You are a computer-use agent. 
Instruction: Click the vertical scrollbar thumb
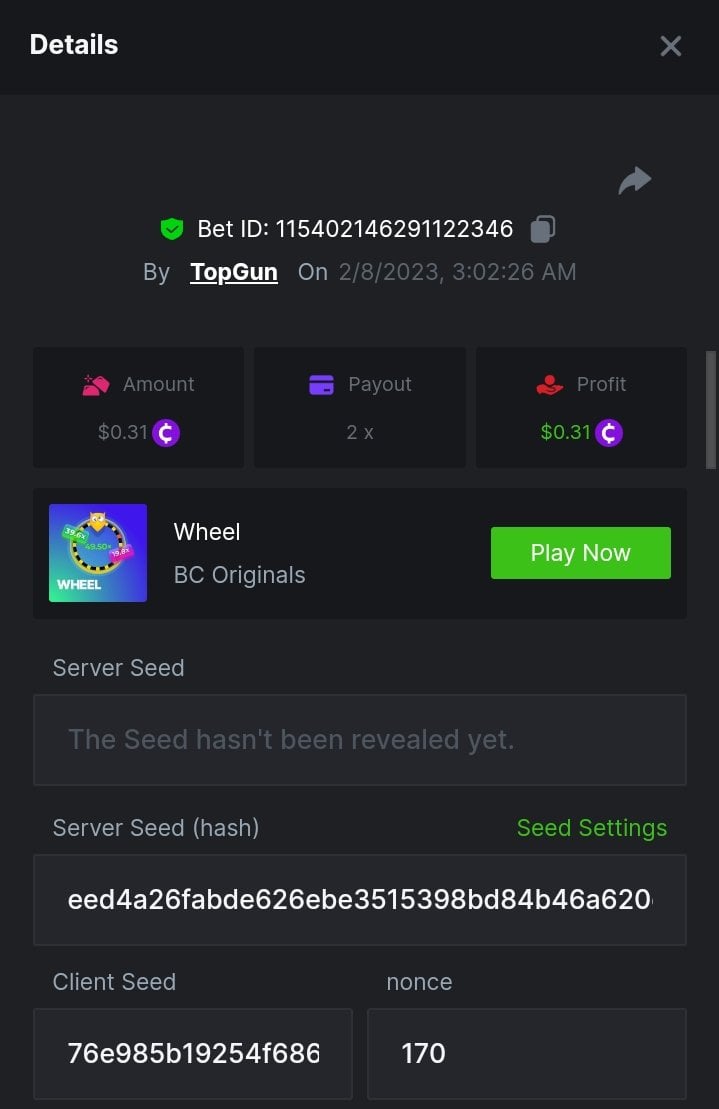click(x=711, y=408)
